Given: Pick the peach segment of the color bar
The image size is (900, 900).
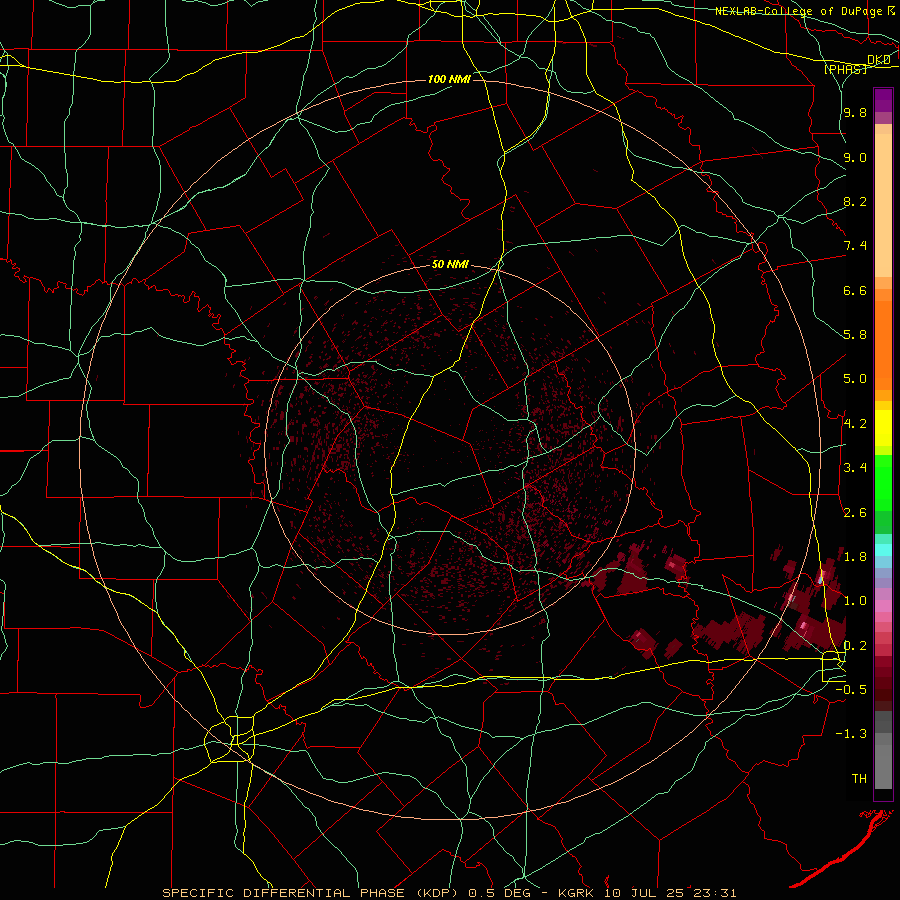Looking at the screenshot, I should (883, 205).
